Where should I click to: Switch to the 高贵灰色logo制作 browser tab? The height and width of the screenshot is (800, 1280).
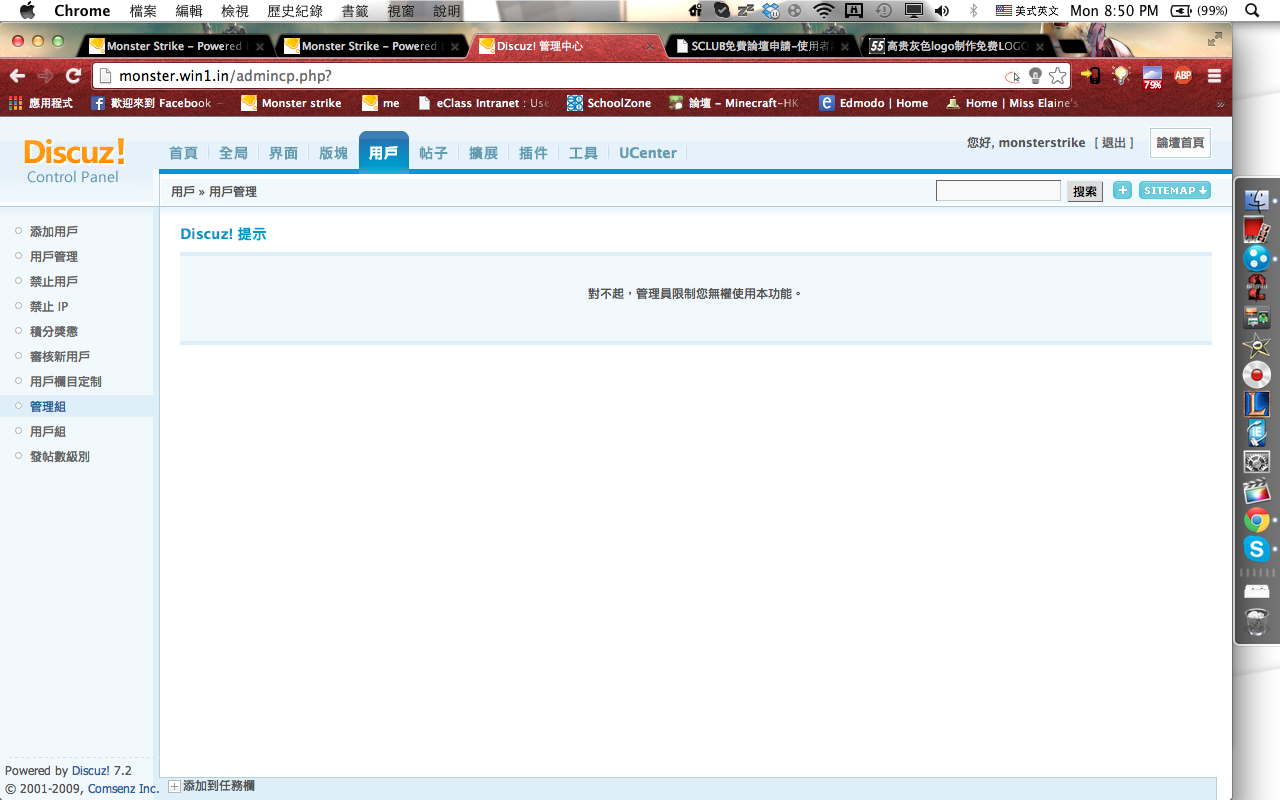[x=955, y=46]
